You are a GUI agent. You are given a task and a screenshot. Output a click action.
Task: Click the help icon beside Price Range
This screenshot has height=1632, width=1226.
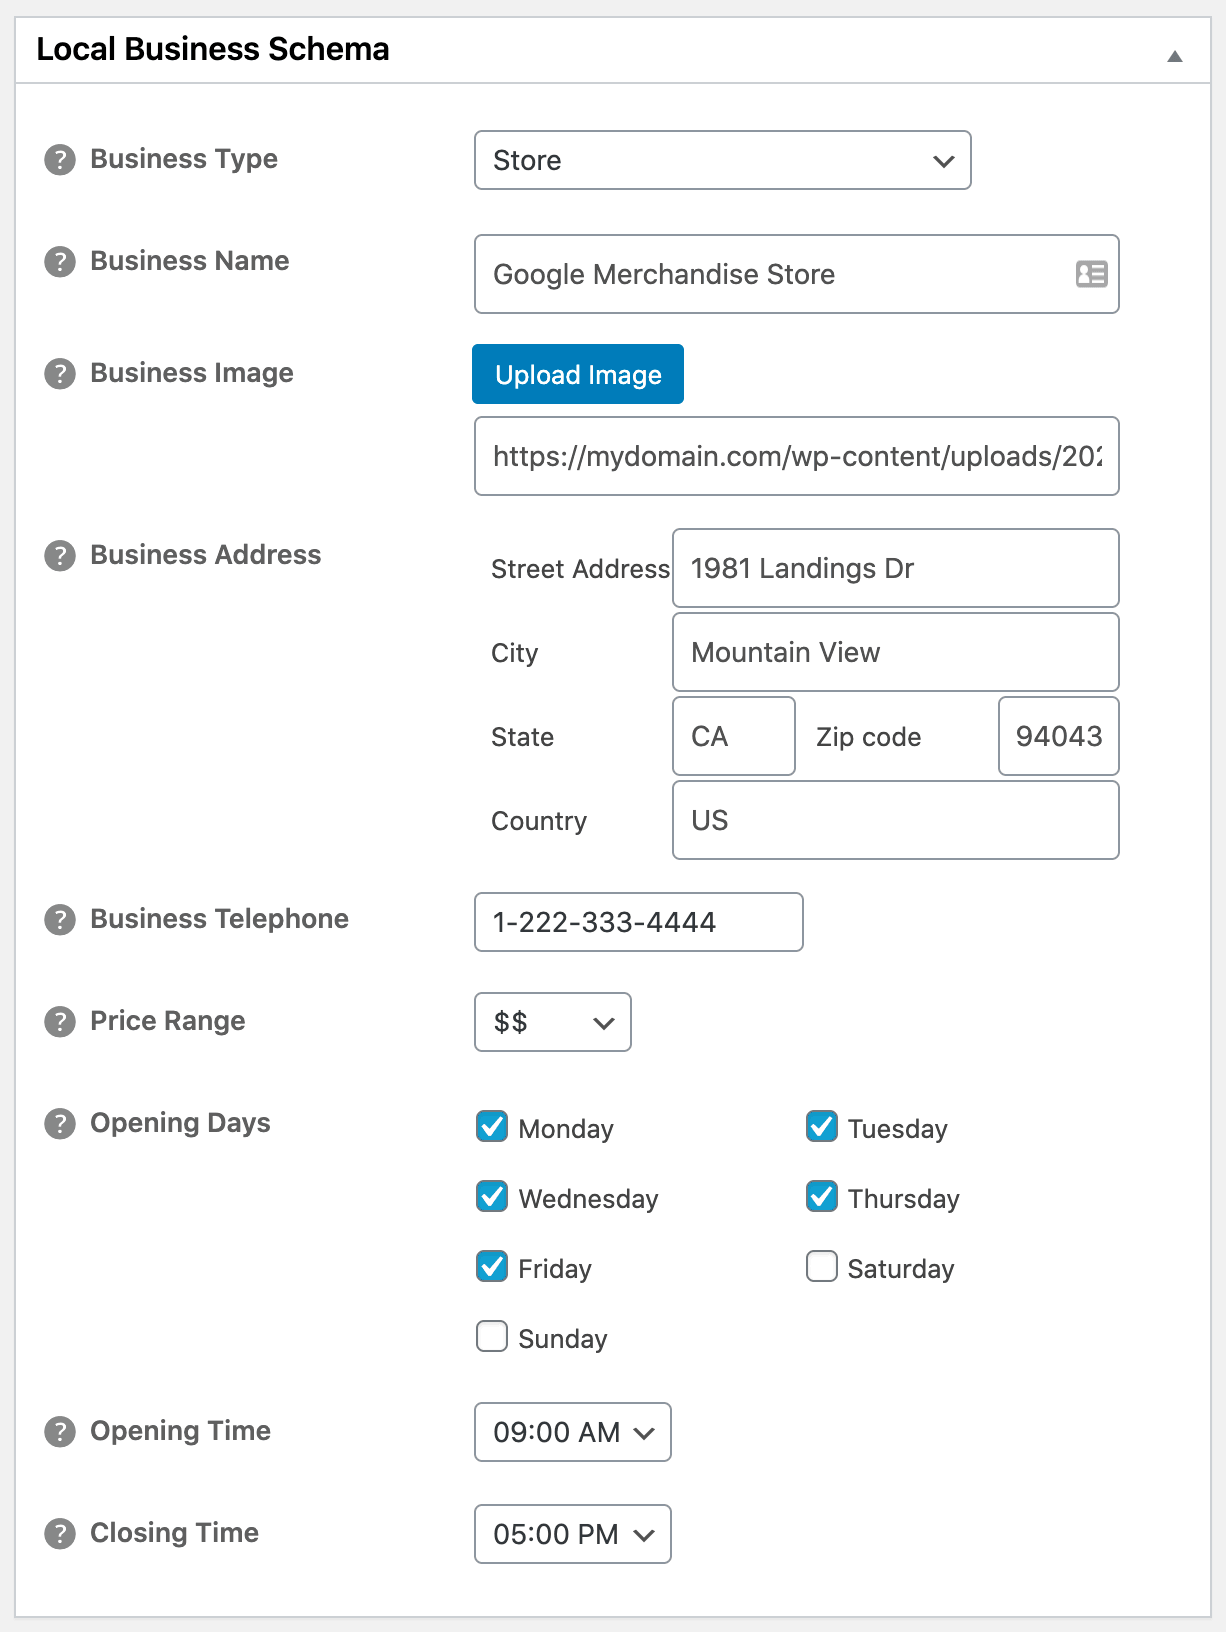click(x=60, y=1022)
